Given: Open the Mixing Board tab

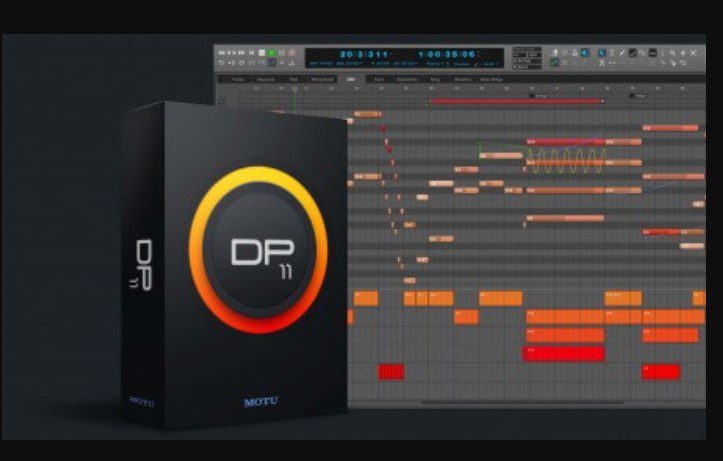Looking at the screenshot, I should pos(322,79).
